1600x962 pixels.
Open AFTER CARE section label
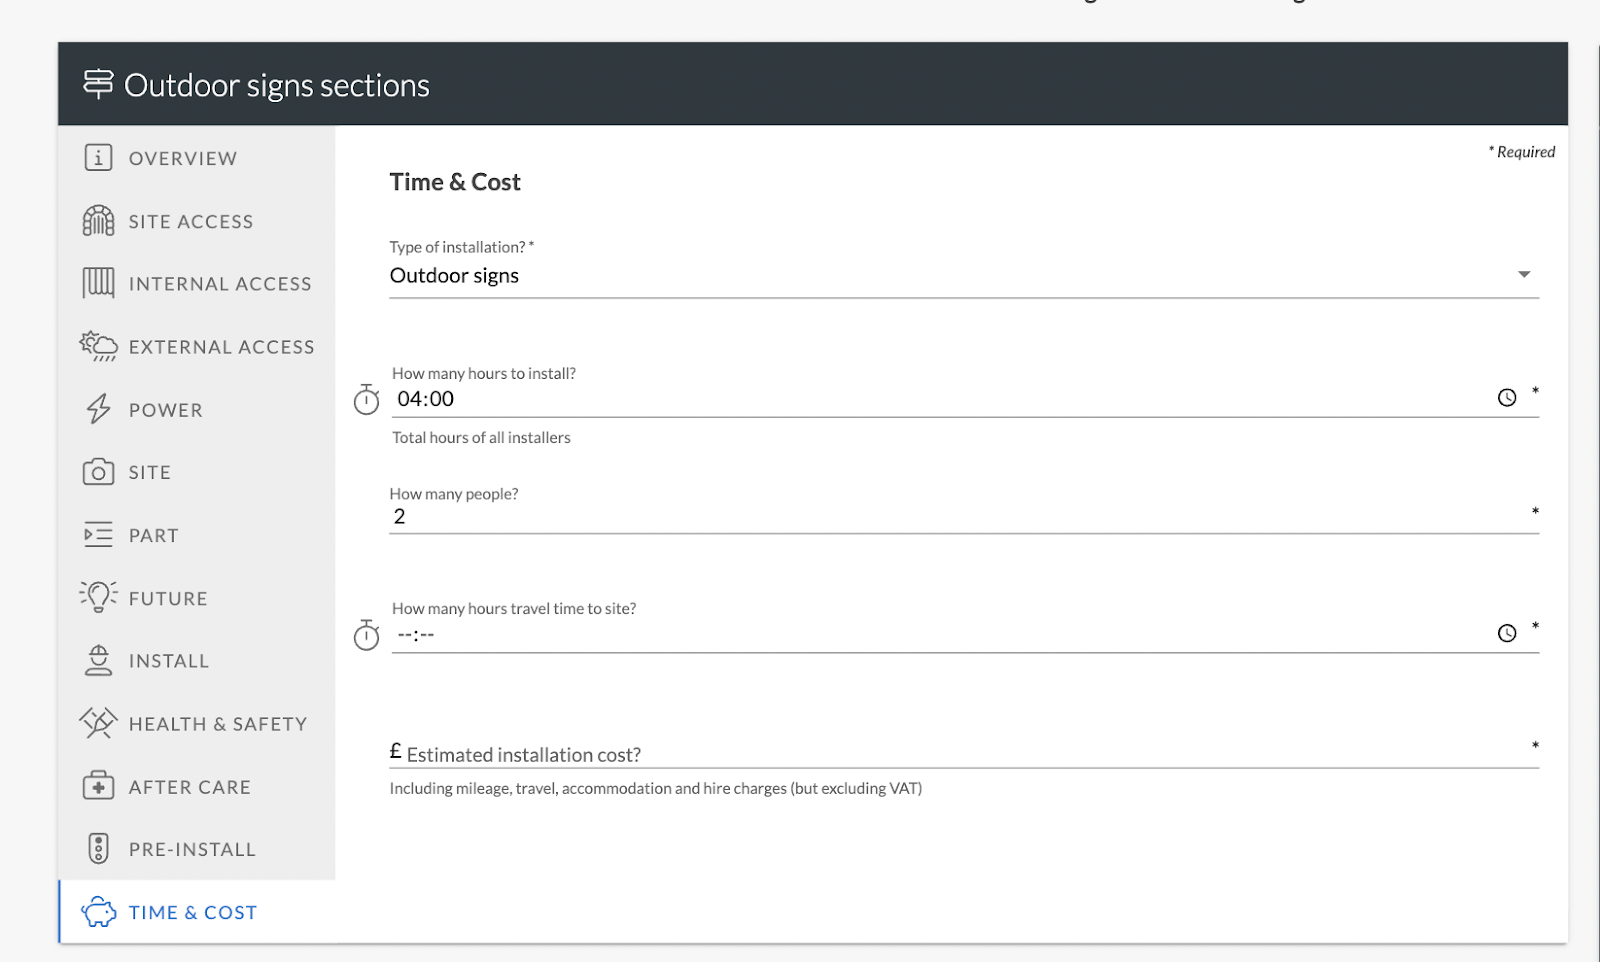(190, 787)
